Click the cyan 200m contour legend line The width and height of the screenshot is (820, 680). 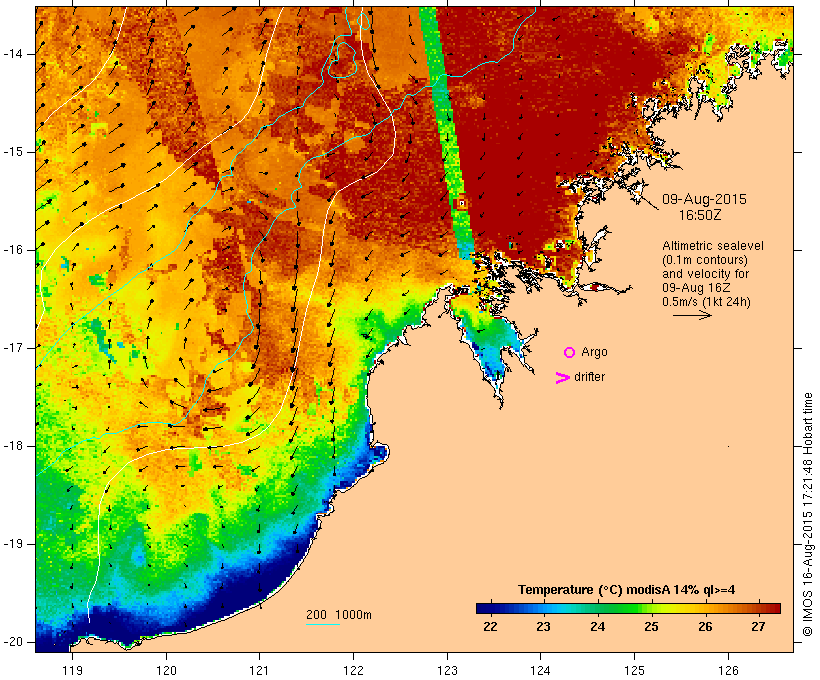click(323, 625)
